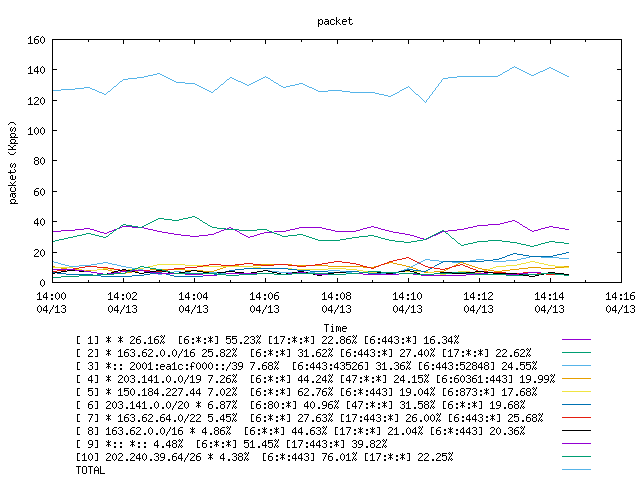The image size is (640, 480).
Task: Click the x-axis time label 14:06
Action: coord(264,296)
